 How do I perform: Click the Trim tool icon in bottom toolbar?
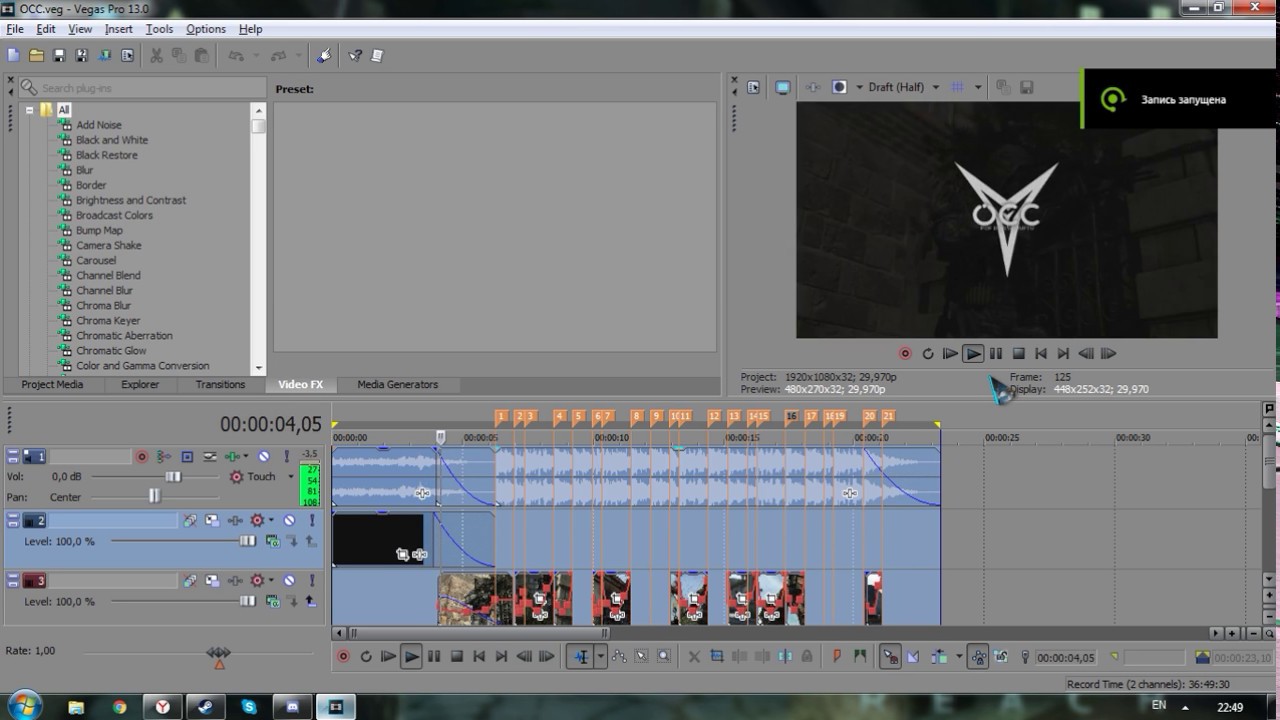[717, 657]
